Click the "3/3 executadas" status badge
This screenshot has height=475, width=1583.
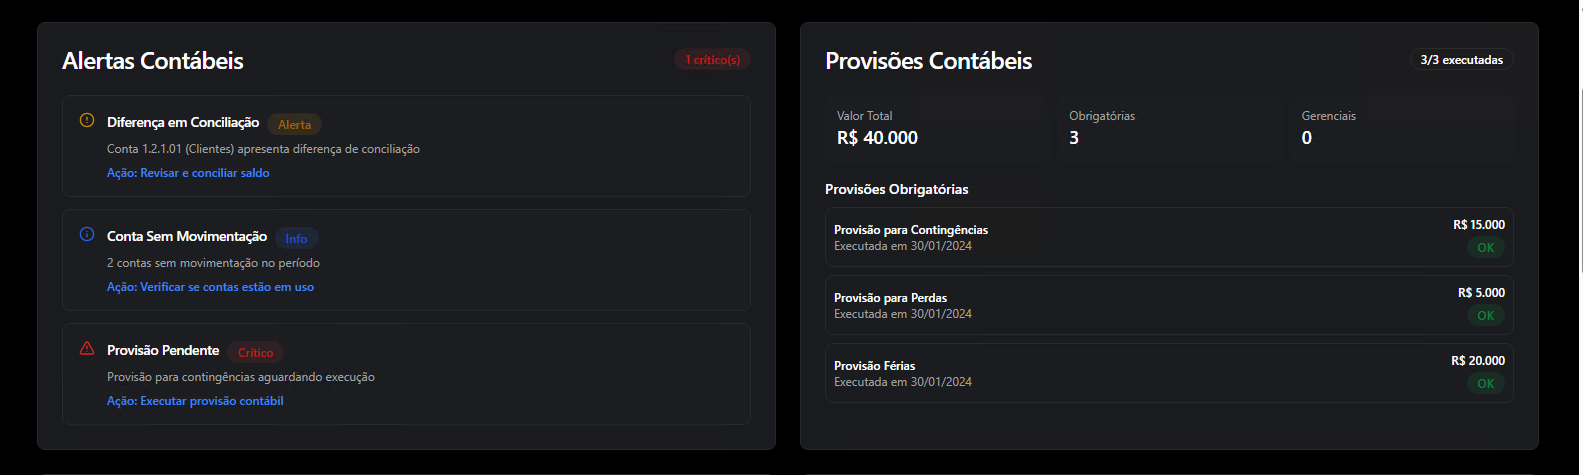[x=1461, y=60]
